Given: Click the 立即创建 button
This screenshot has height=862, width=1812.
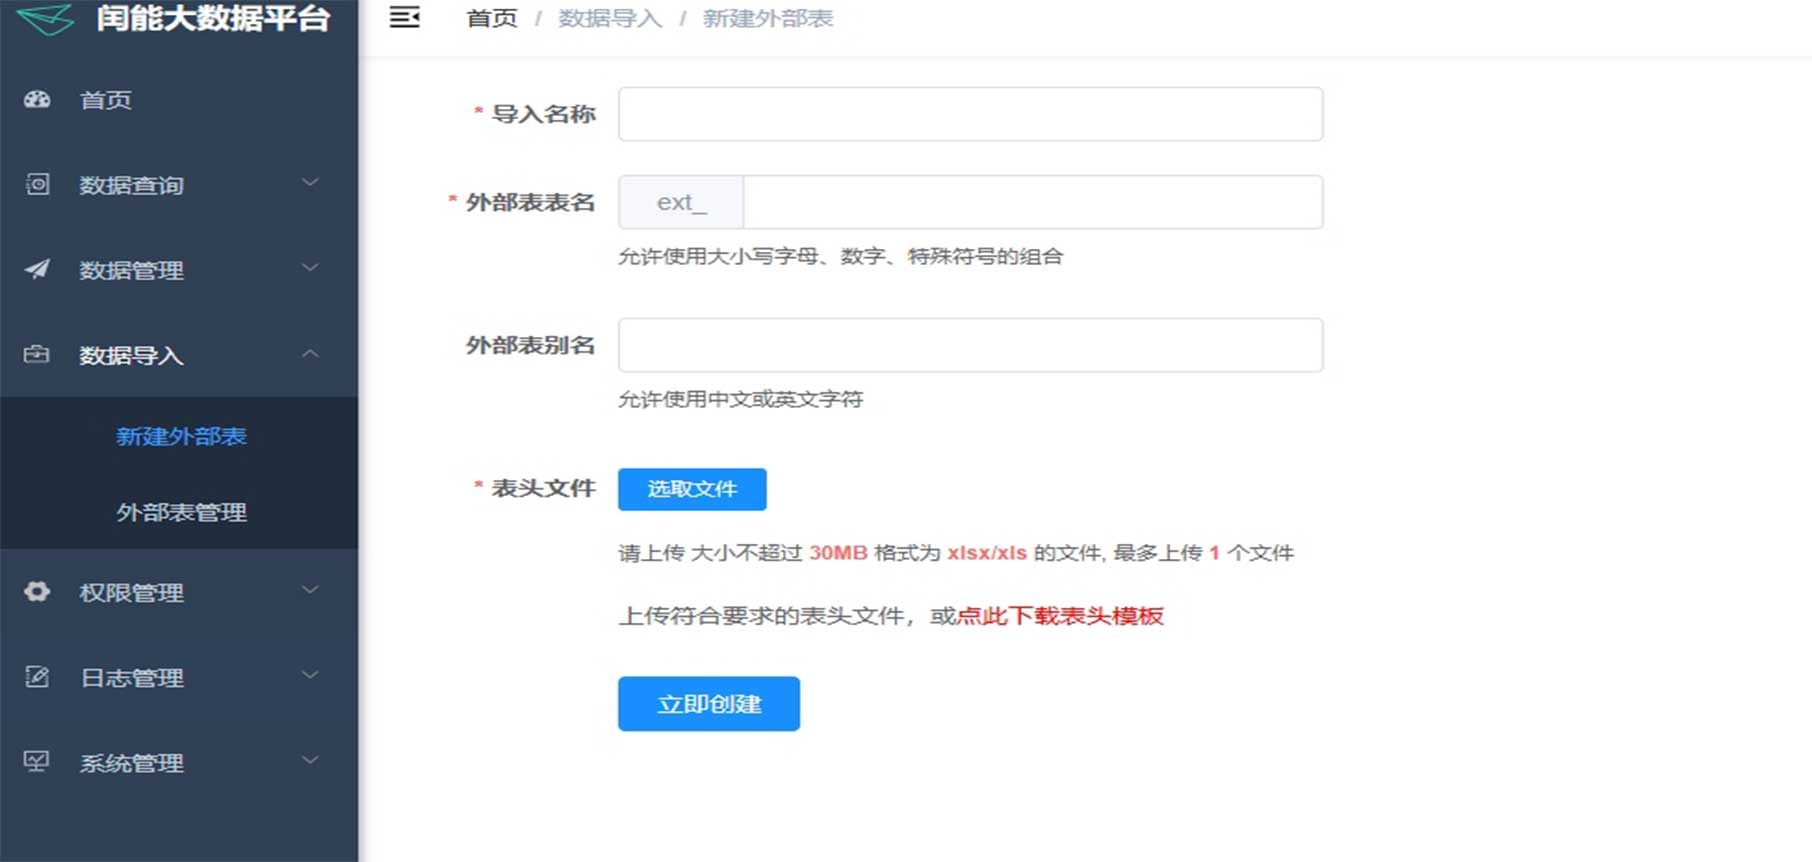Looking at the screenshot, I should 708,704.
